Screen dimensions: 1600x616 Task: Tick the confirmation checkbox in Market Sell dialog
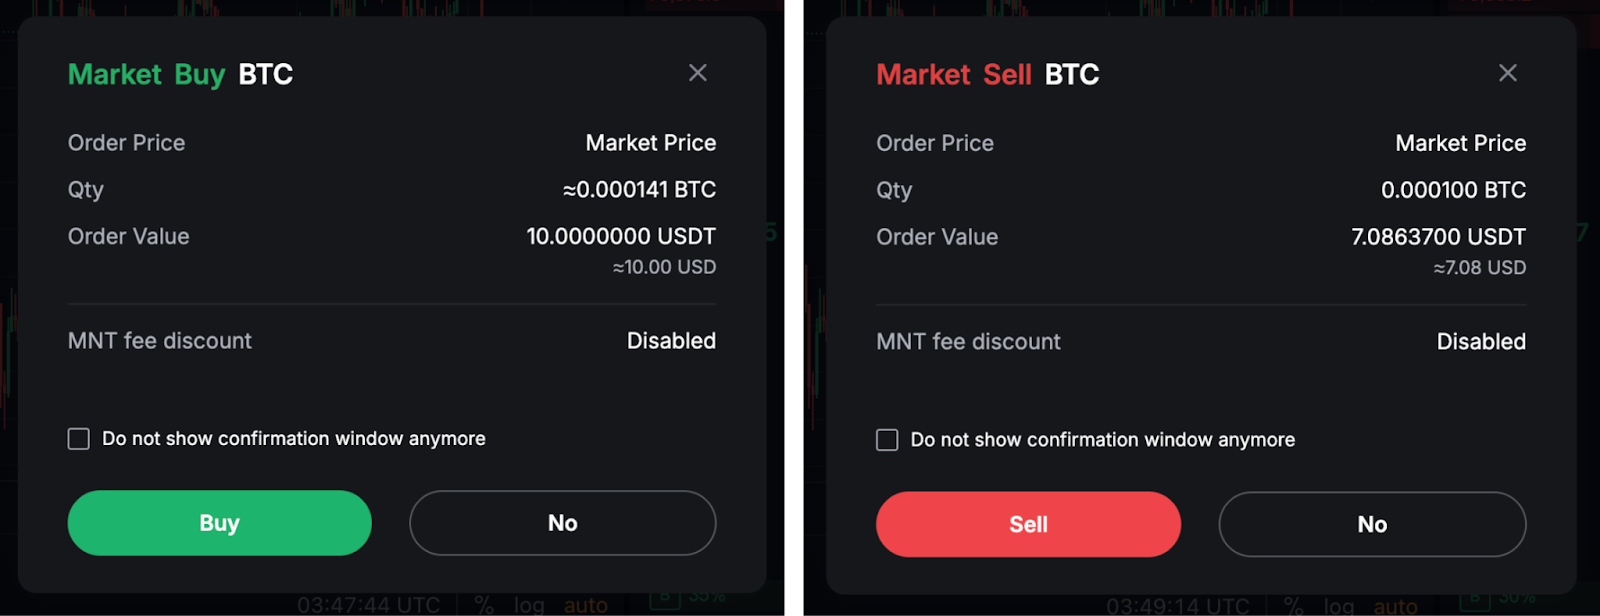(887, 440)
